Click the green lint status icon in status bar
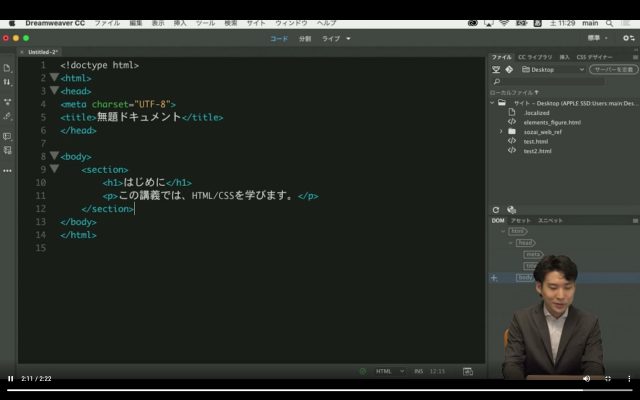The height and width of the screenshot is (400, 640). coord(362,371)
